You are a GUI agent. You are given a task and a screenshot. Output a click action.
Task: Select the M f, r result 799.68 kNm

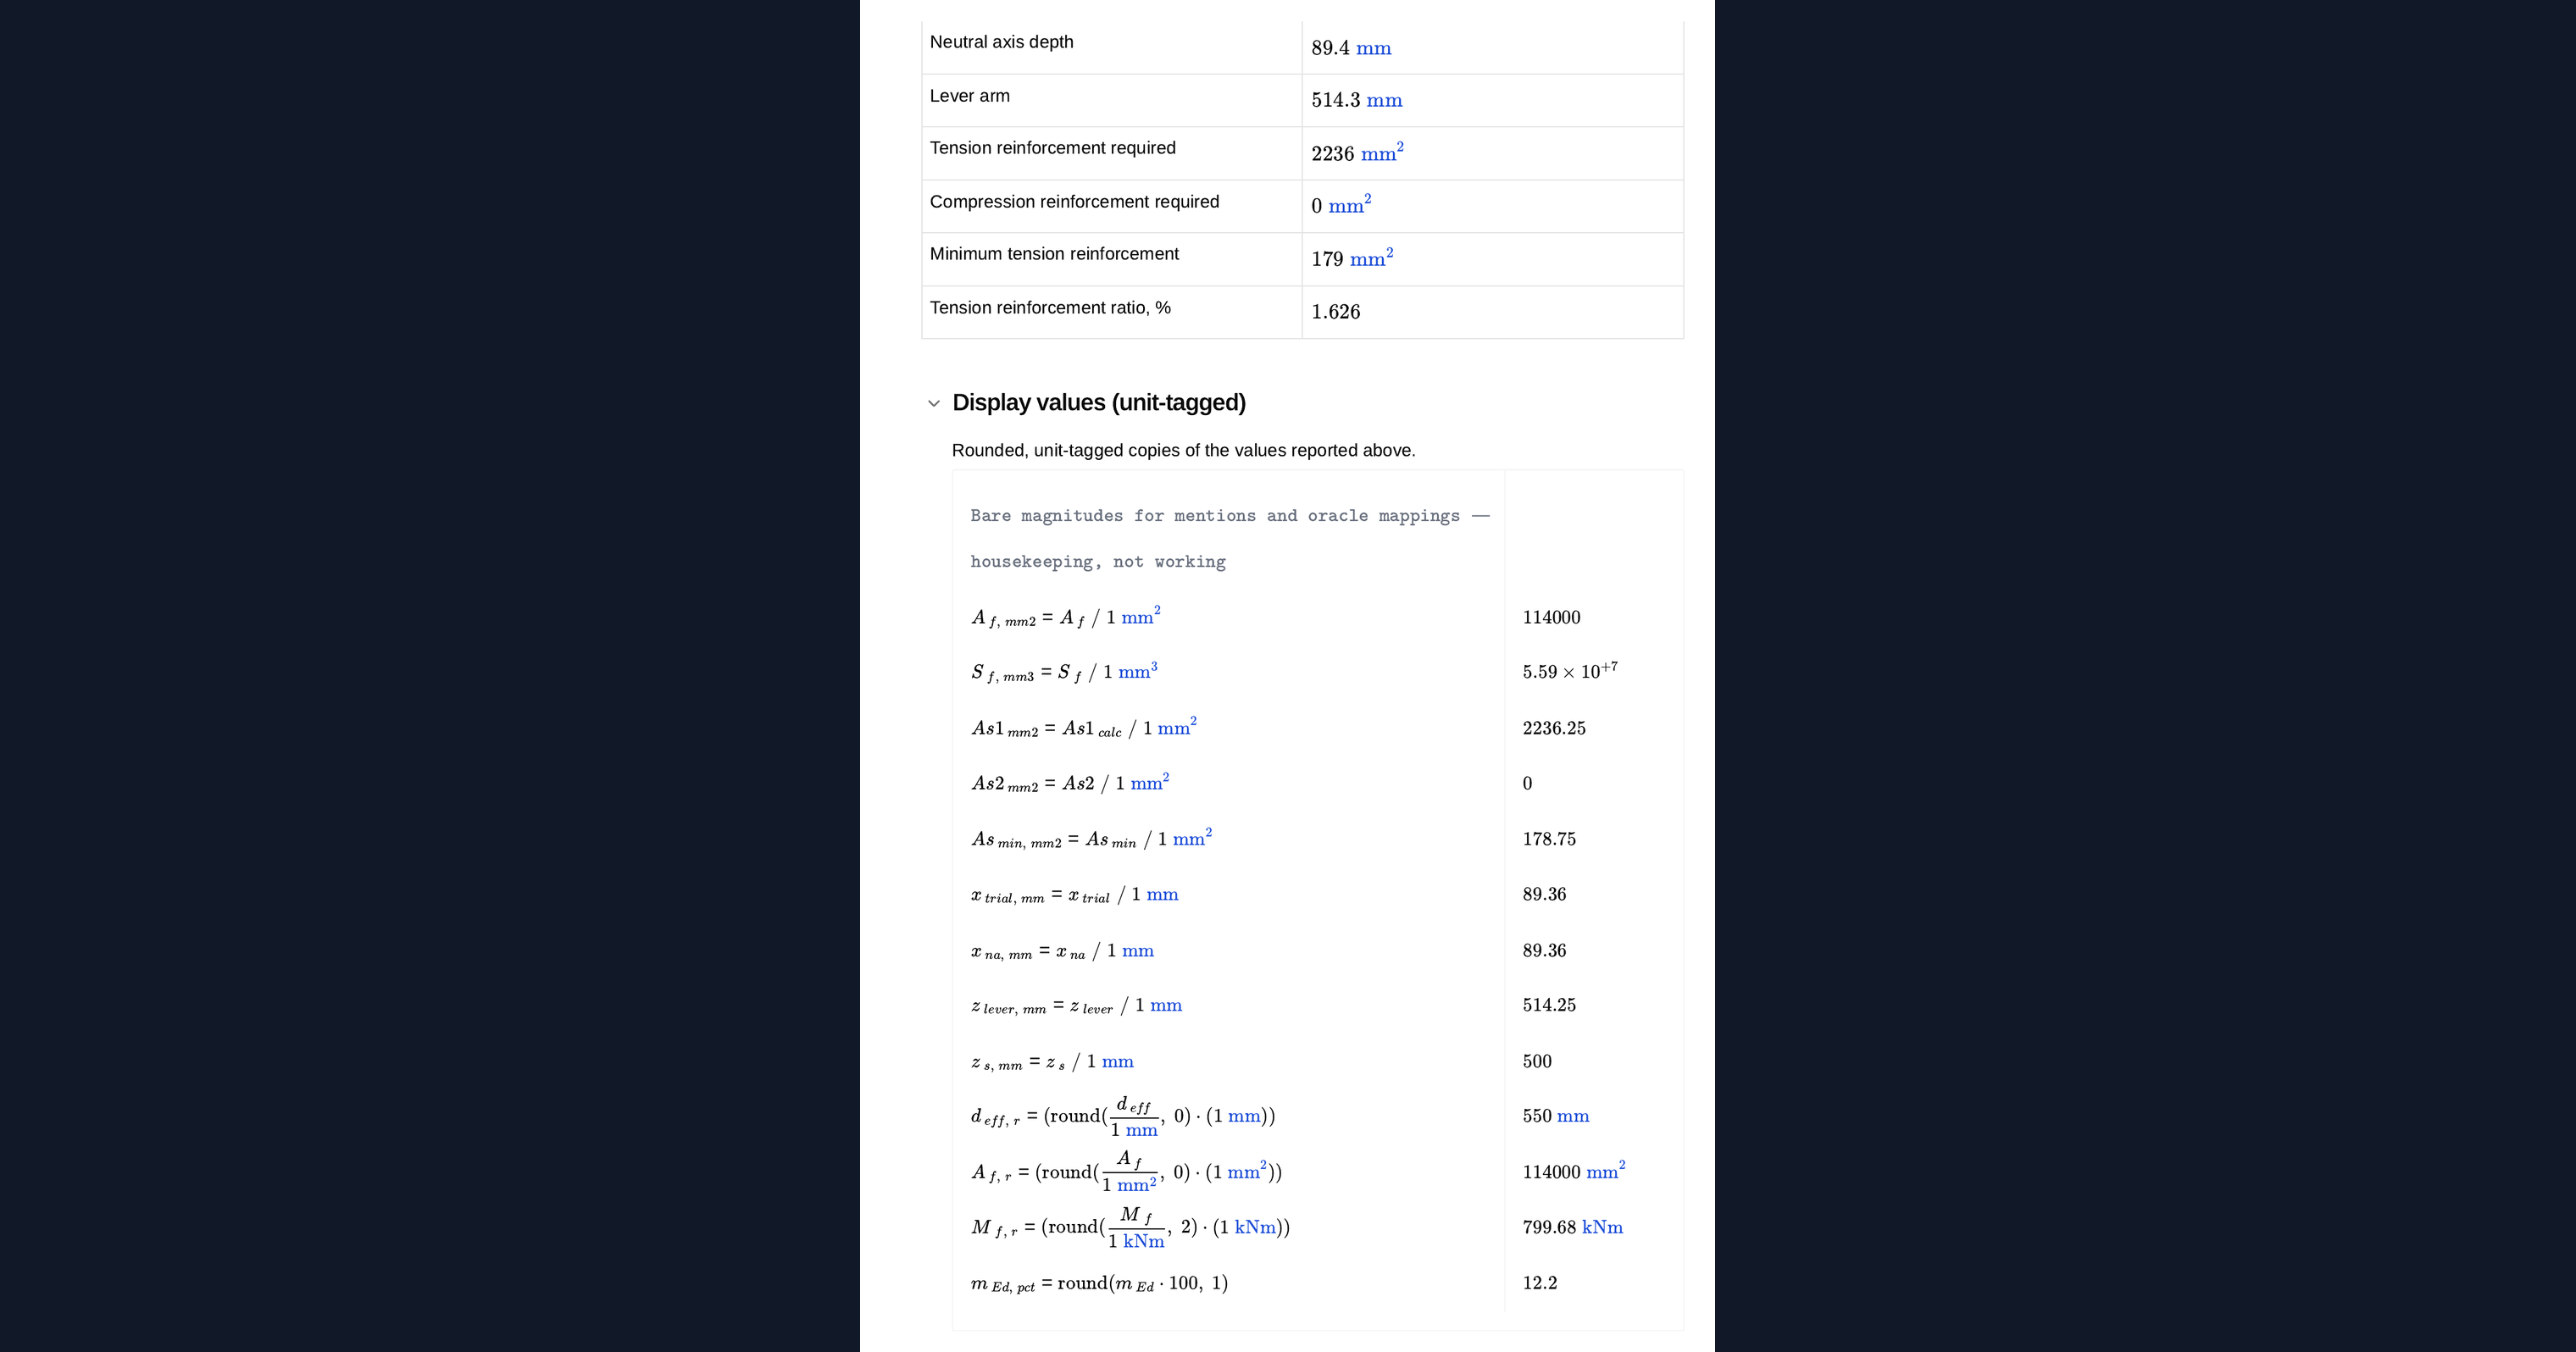[1572, 1227]
